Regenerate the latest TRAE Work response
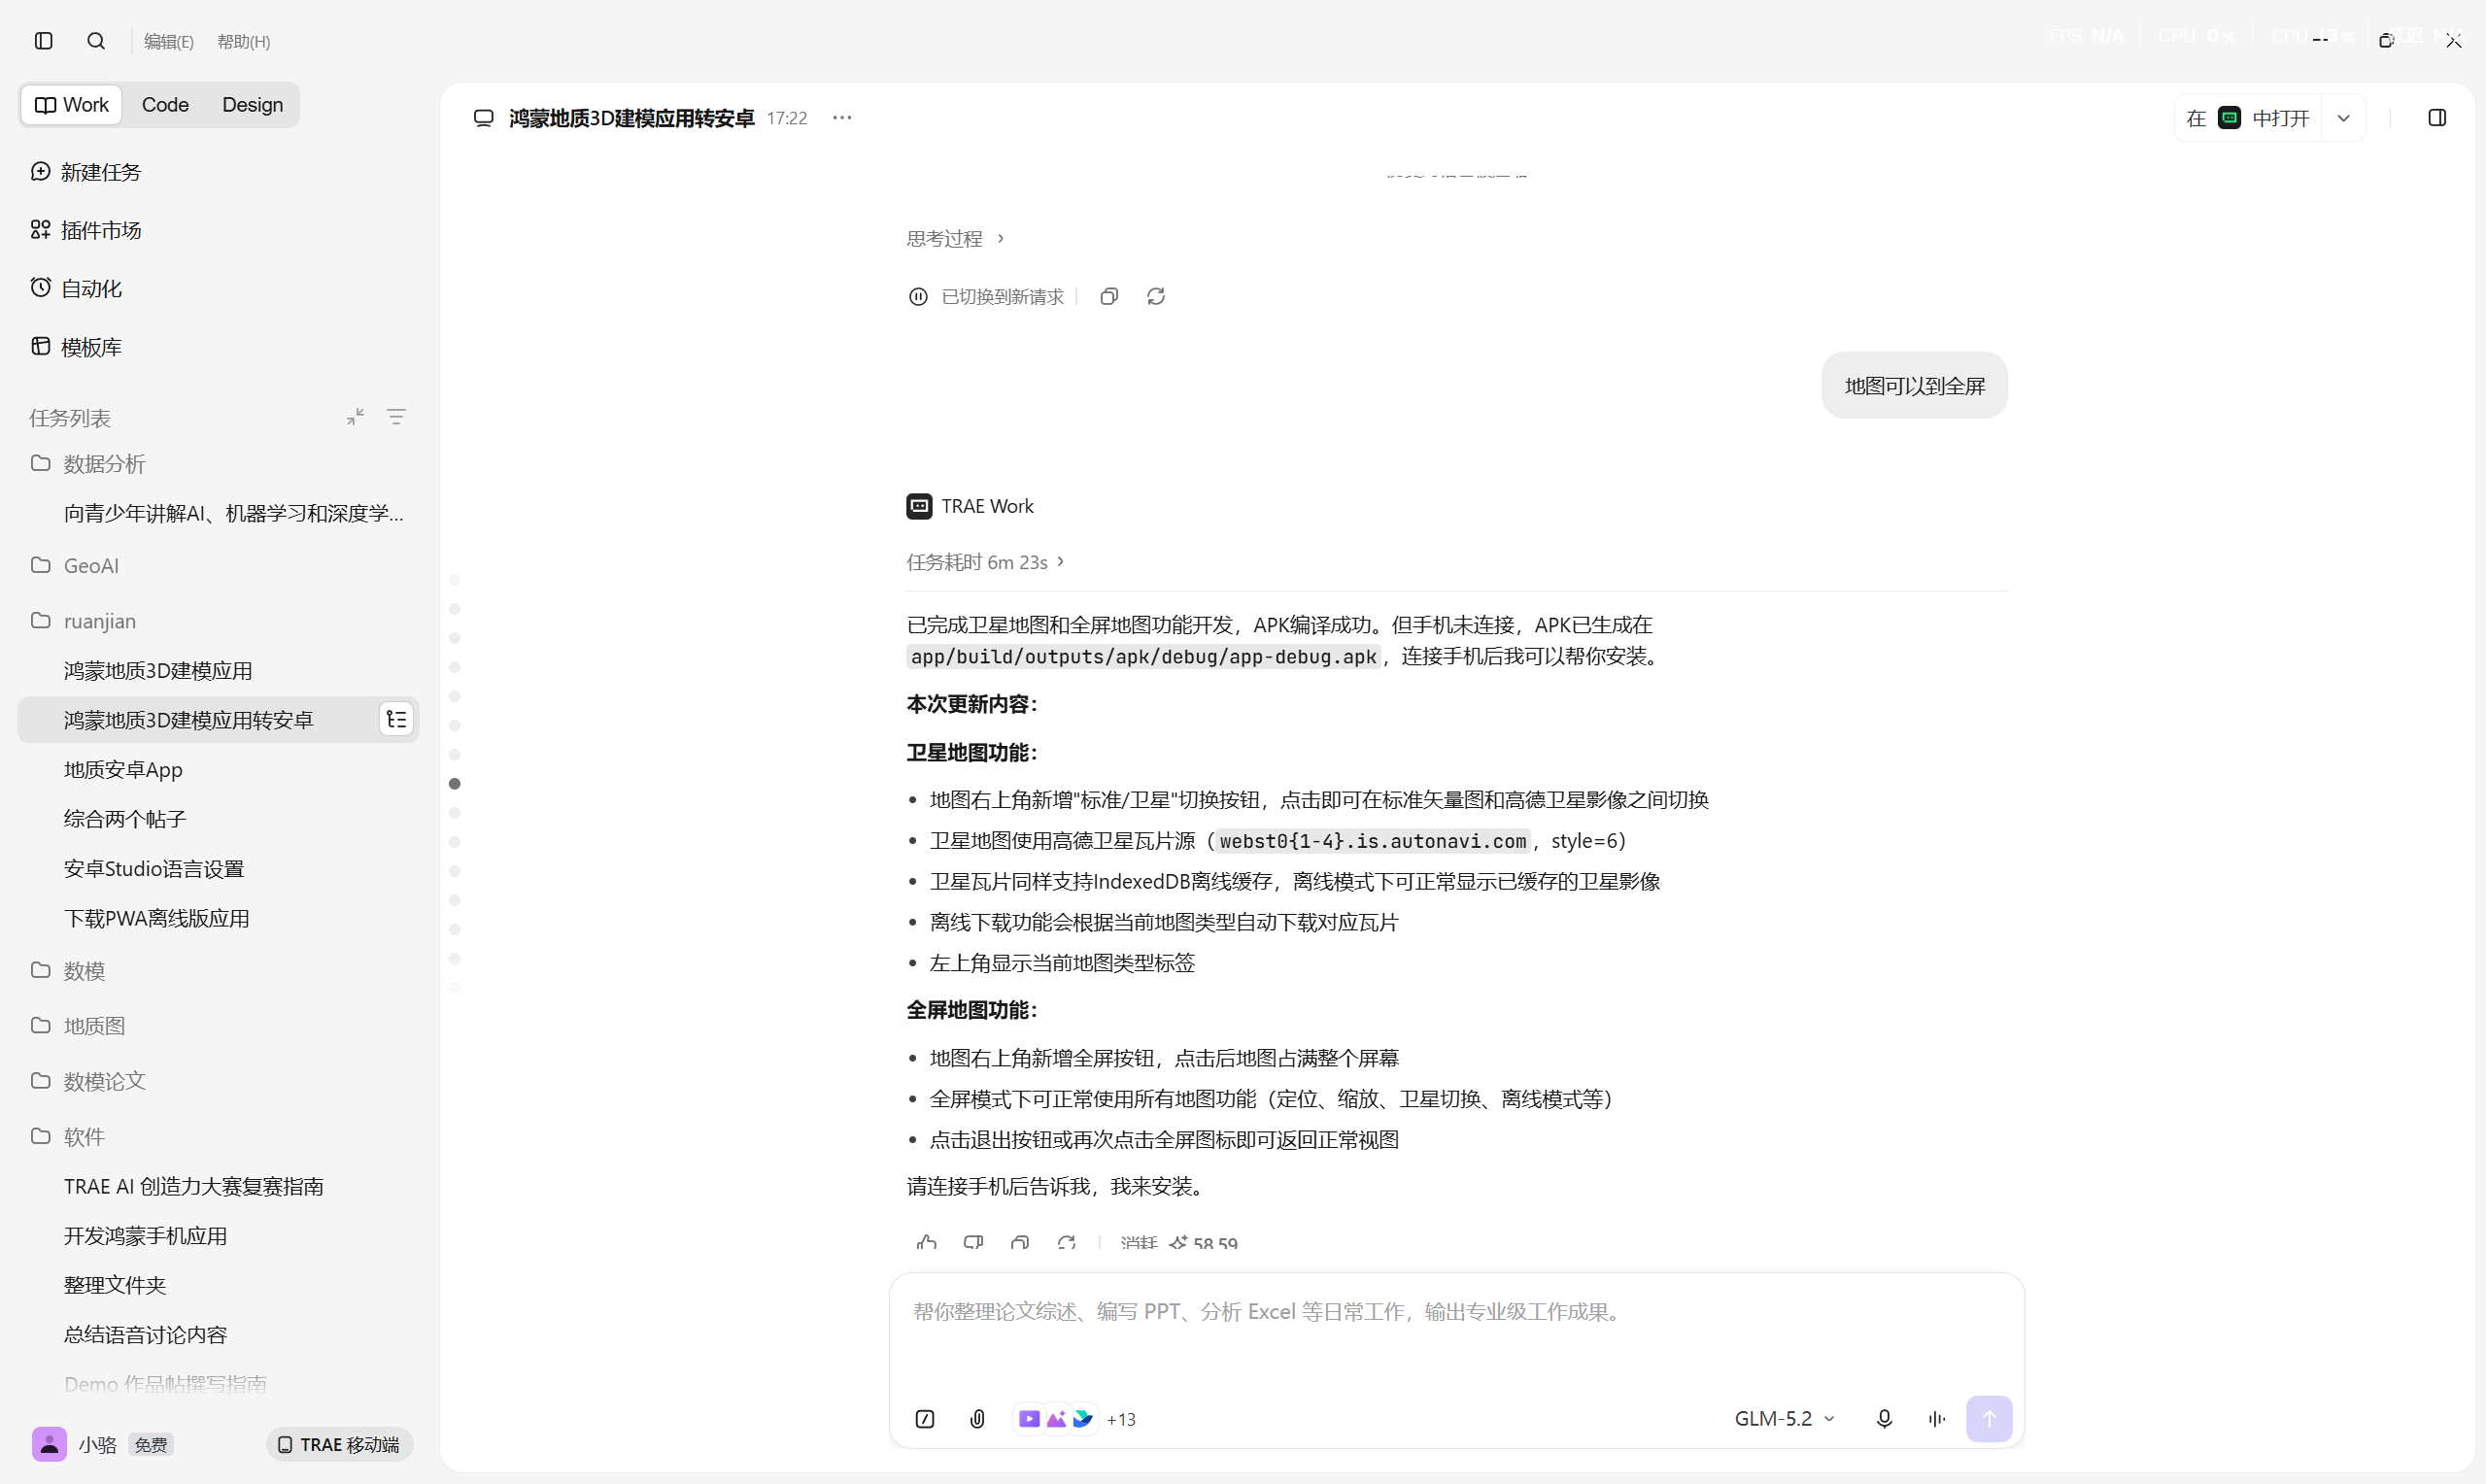 pos(1067,1243)
